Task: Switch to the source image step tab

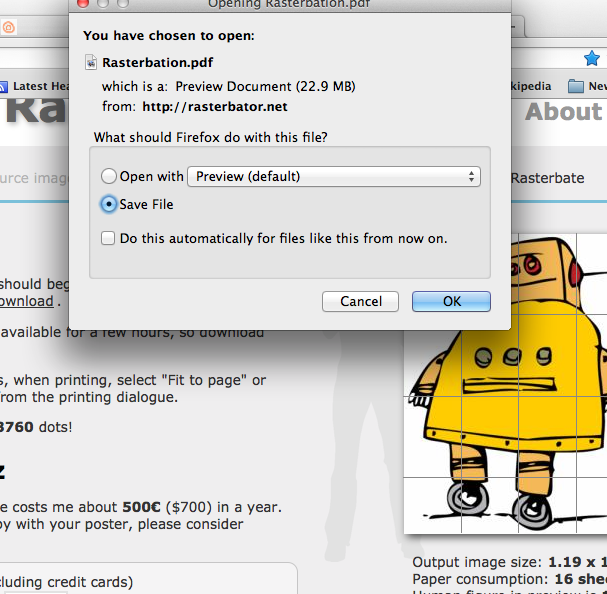Action: click(34, 178)
